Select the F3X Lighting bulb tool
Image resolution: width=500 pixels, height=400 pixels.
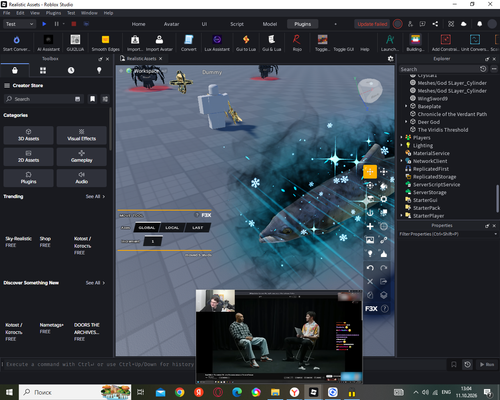[x=370, y=254]
